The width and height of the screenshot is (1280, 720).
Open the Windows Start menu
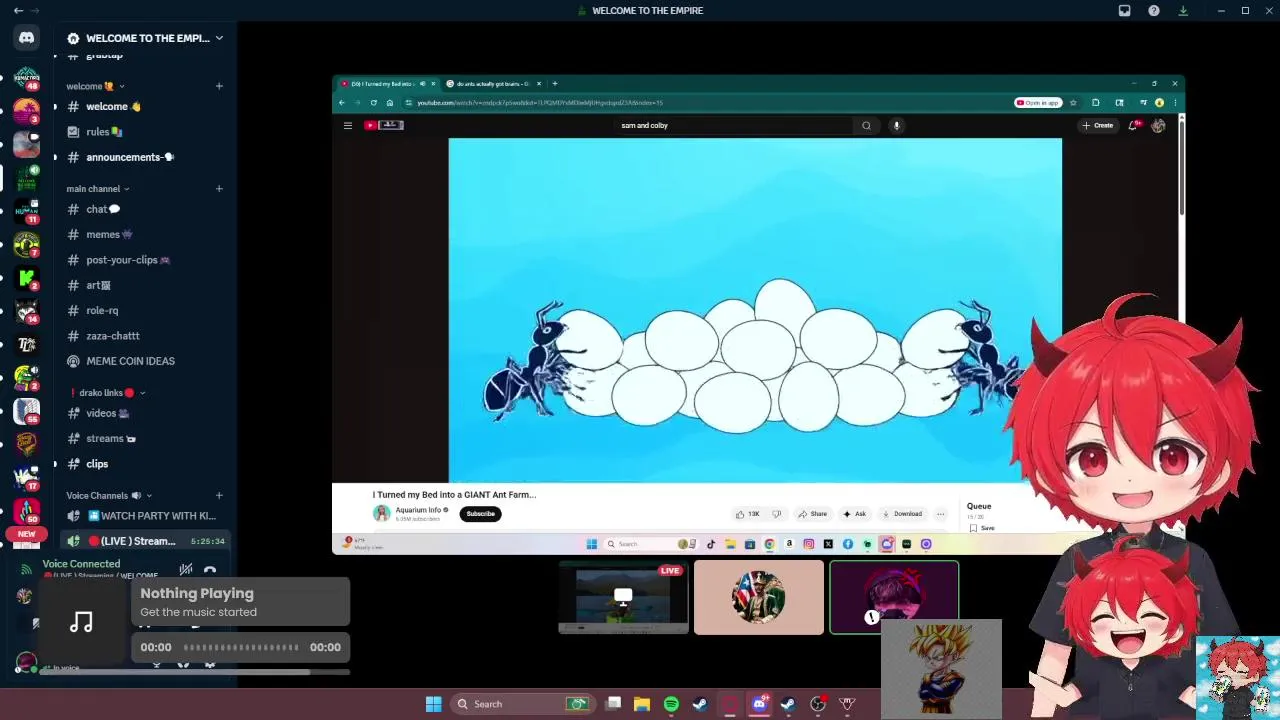[433, 704]
